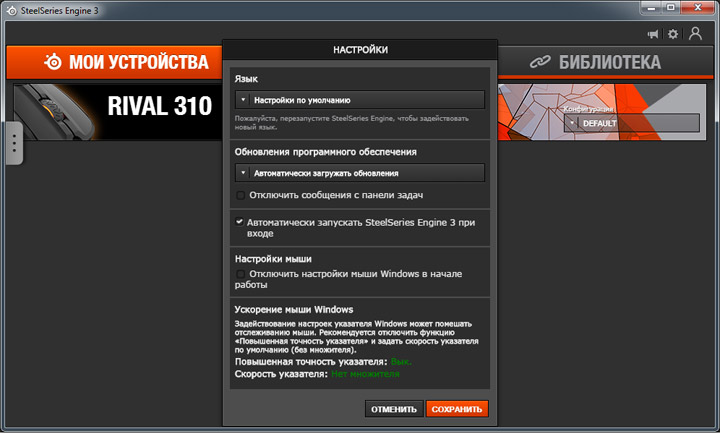Screen dimensions: 720x434
Task: Click the СОХРАНИТЬ button
Action: [x=457, y=409]
